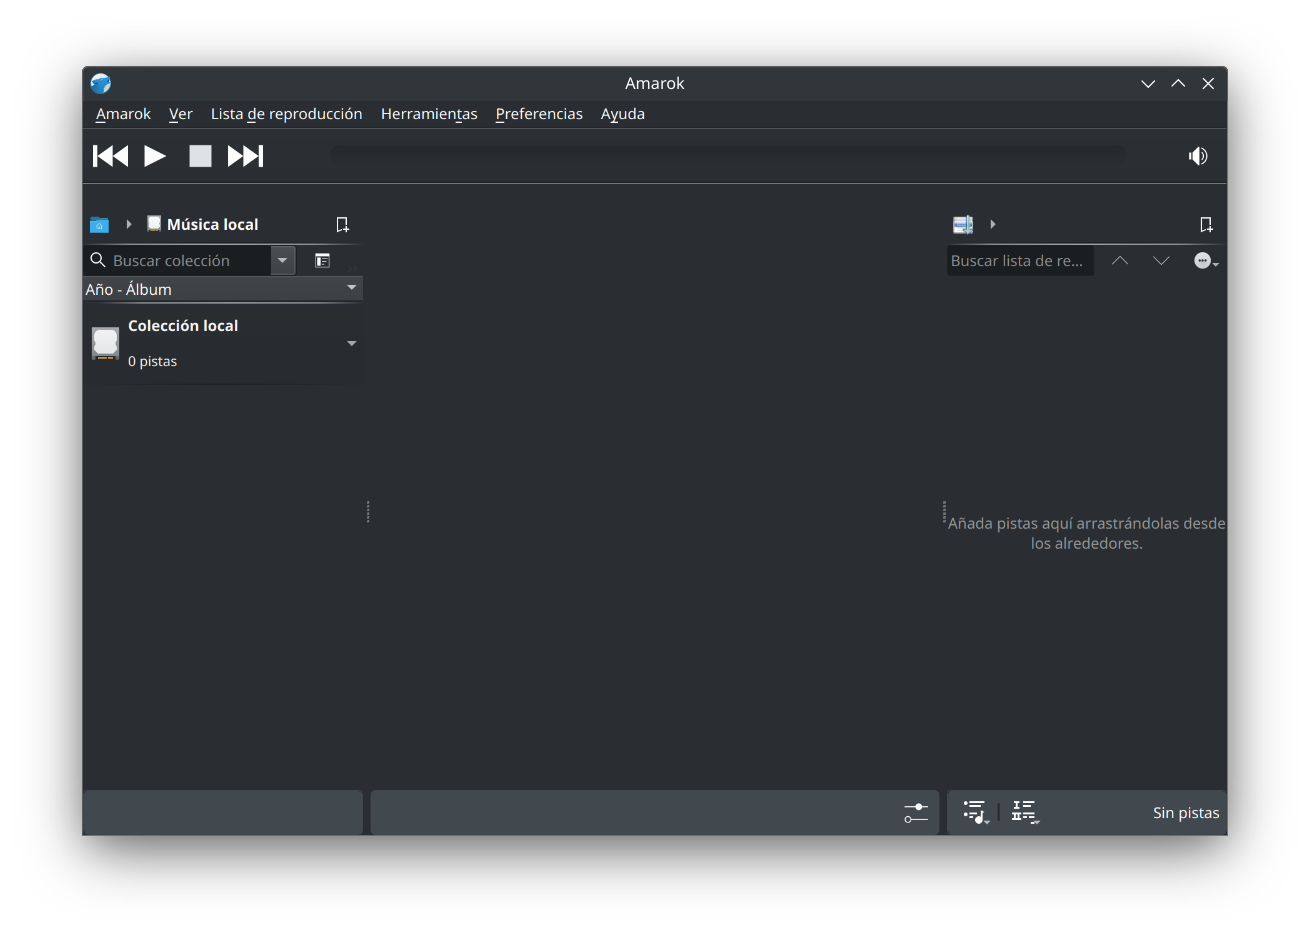Click the Colección local drive icon
The height and width of the screenshot is (933, 1310).
(x=105, y=343)
